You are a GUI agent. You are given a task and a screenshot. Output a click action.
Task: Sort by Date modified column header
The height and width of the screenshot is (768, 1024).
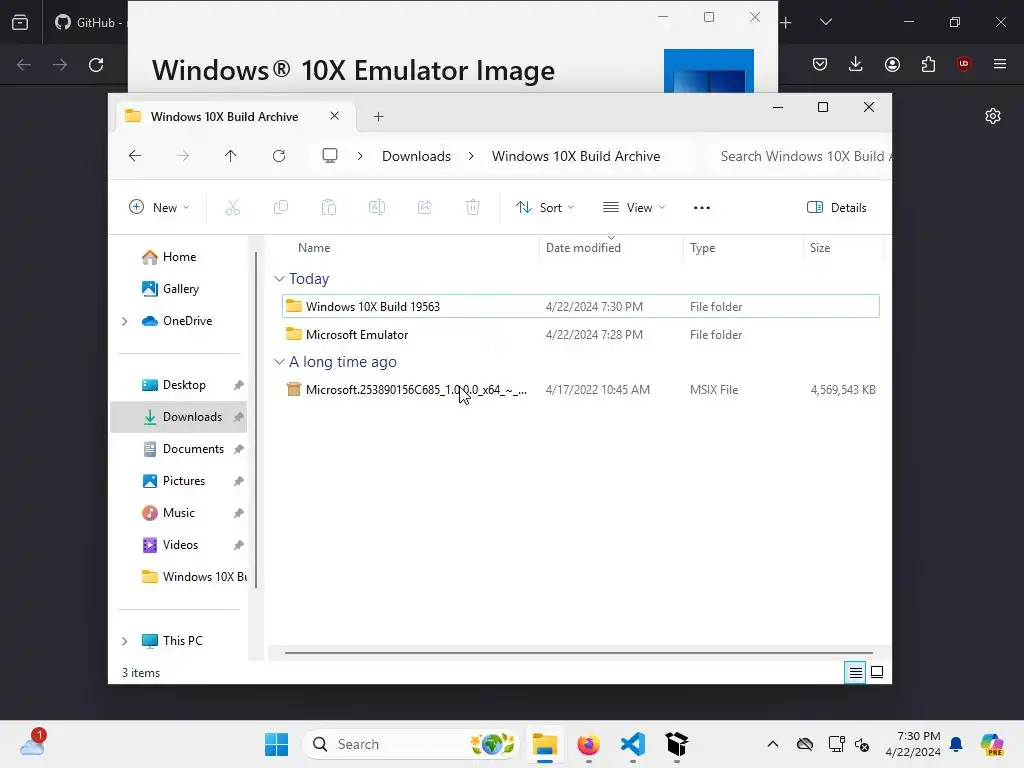click(x=583, y=248)
